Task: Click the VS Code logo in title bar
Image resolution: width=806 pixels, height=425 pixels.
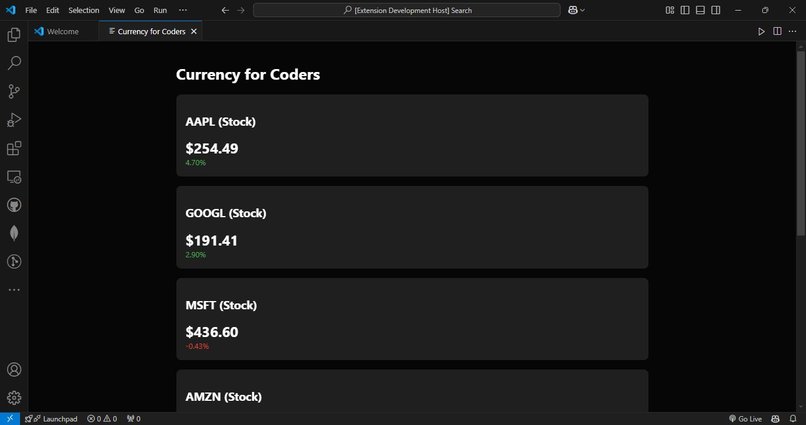Action: (x=10, y=10)
